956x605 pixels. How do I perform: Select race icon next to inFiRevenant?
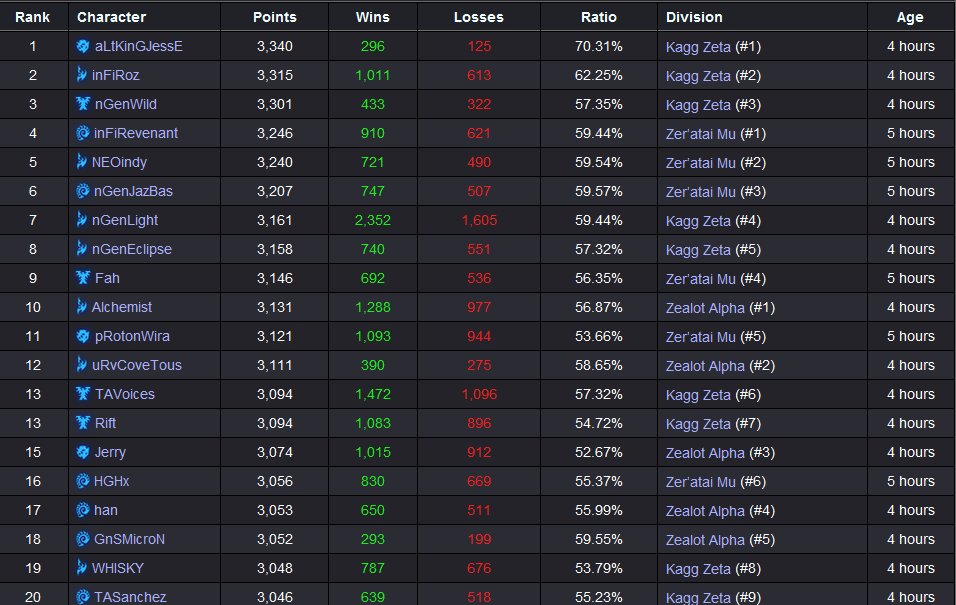pos(83,133)
